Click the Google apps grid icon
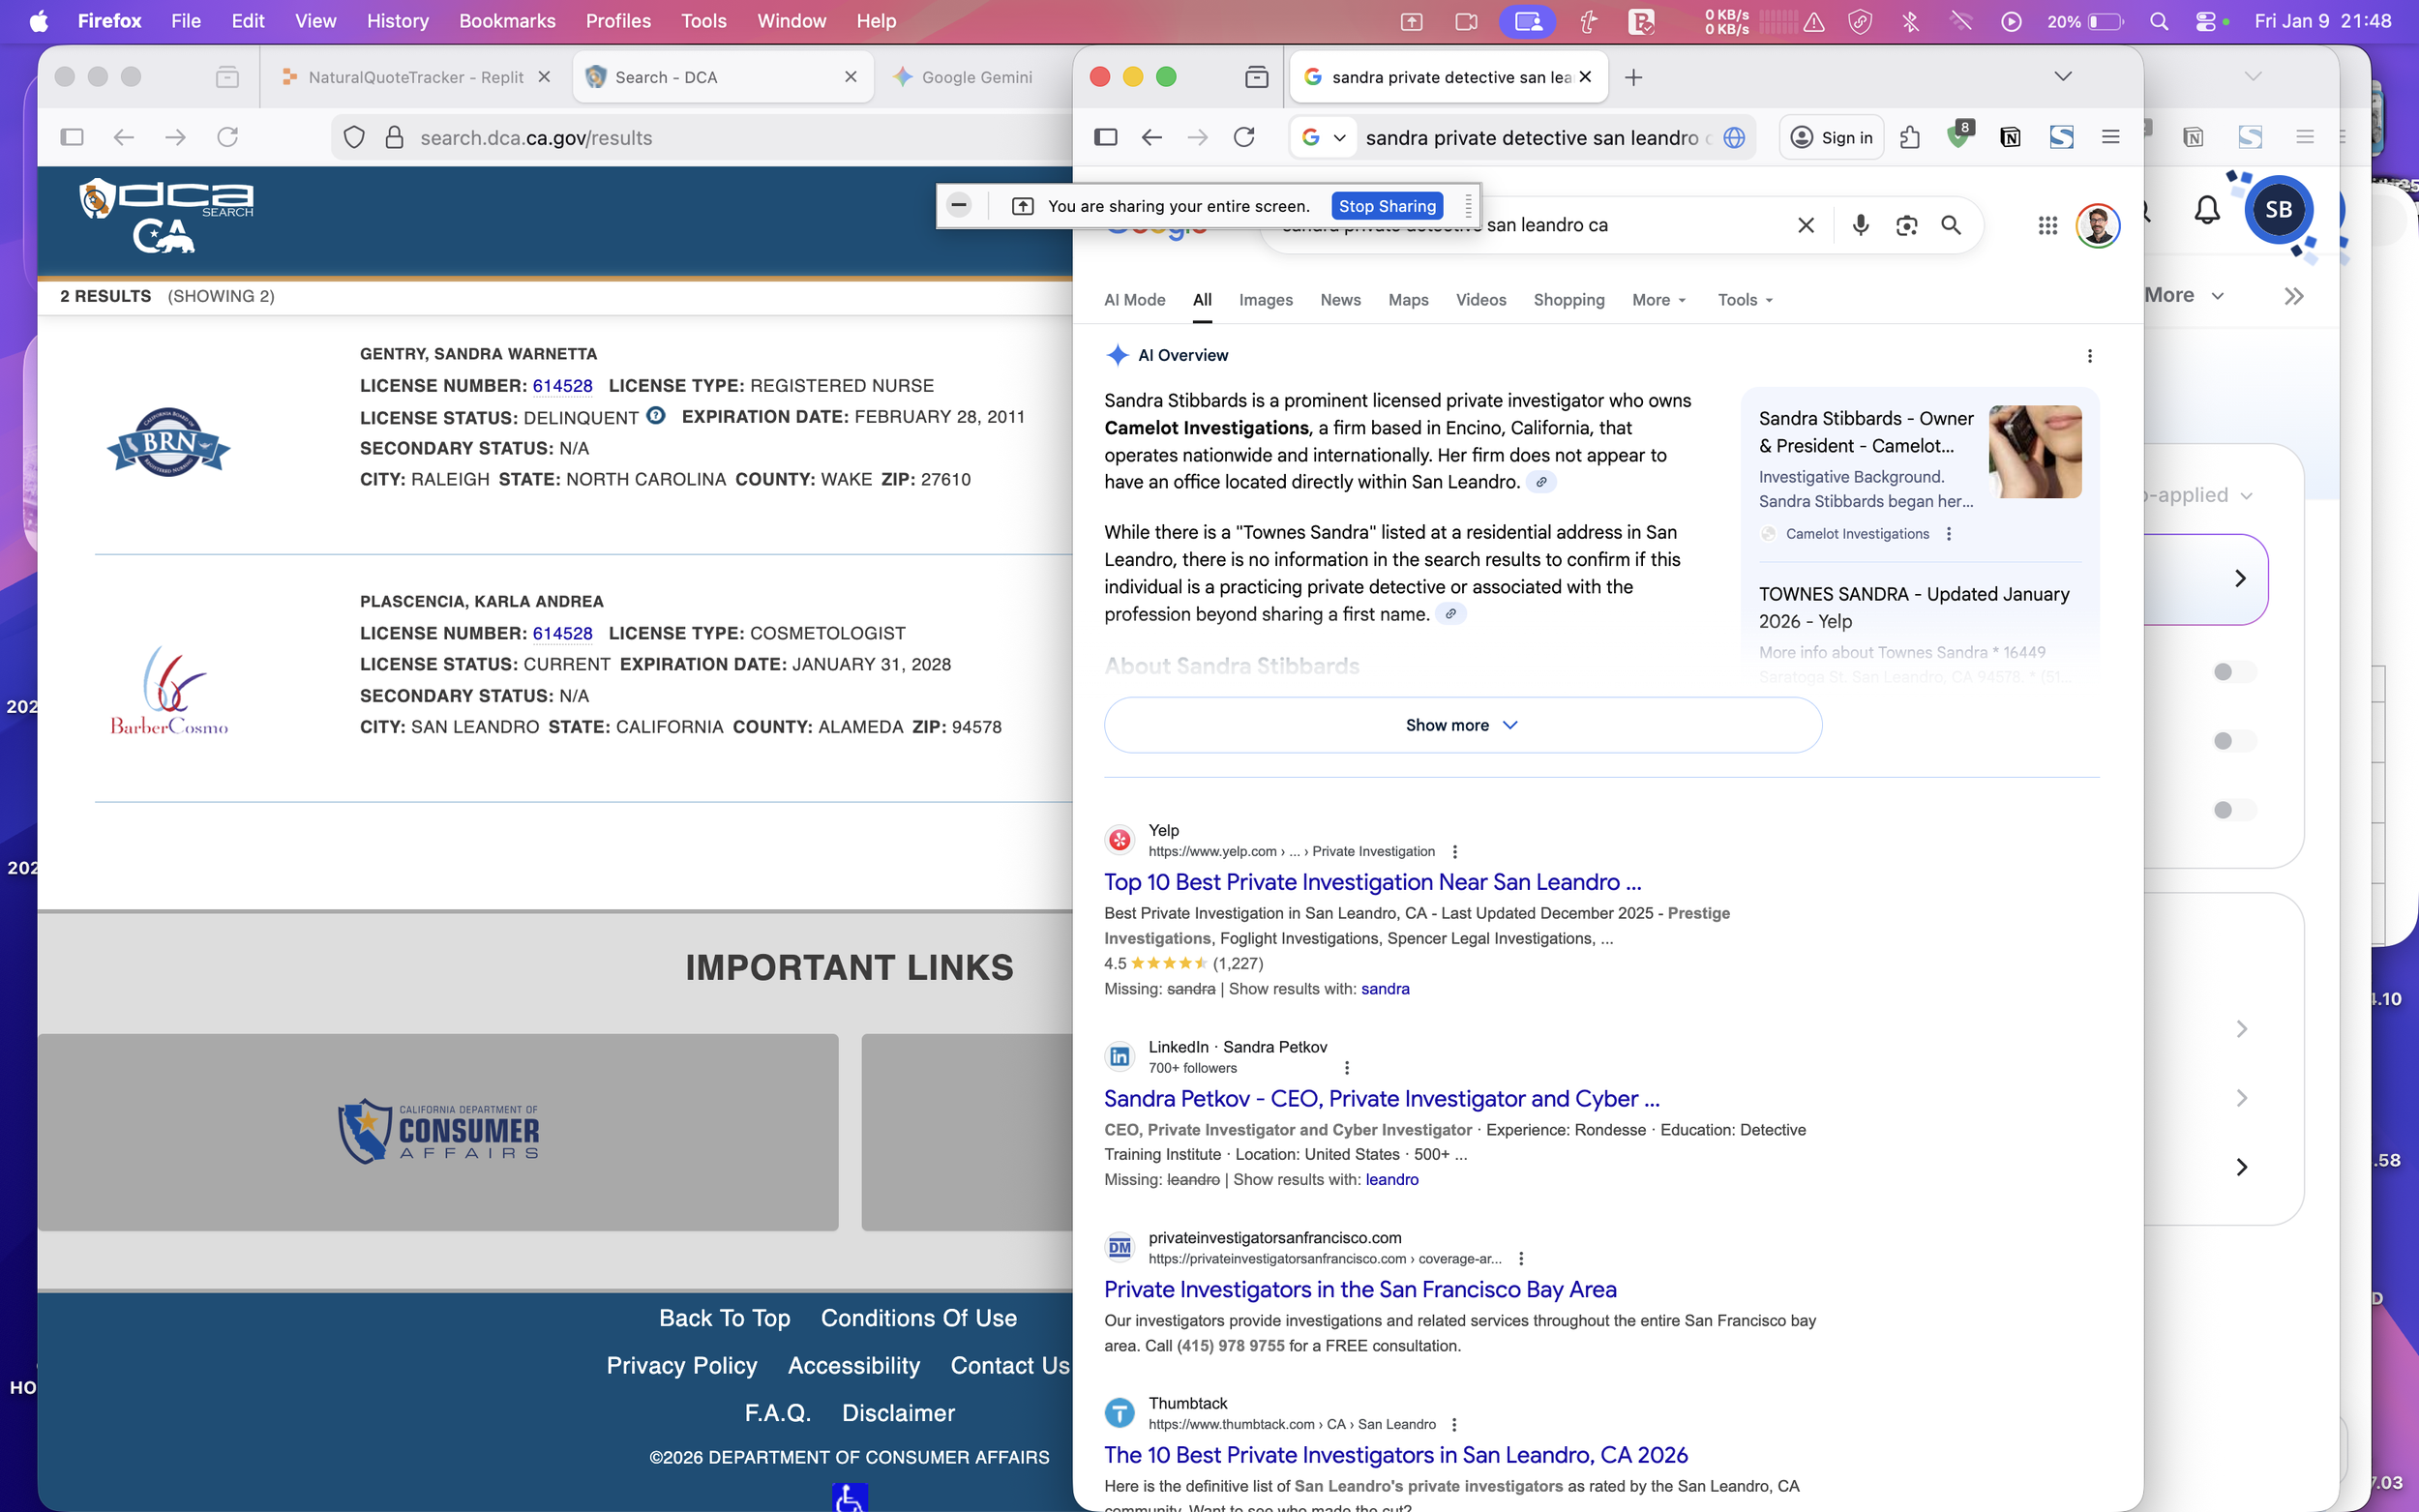2419x1512 pixels. click(2047, 225)
